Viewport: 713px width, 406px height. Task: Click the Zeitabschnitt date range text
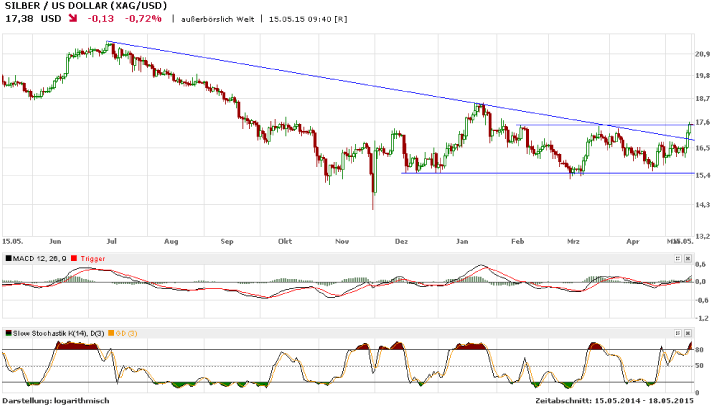click(615, 400)
